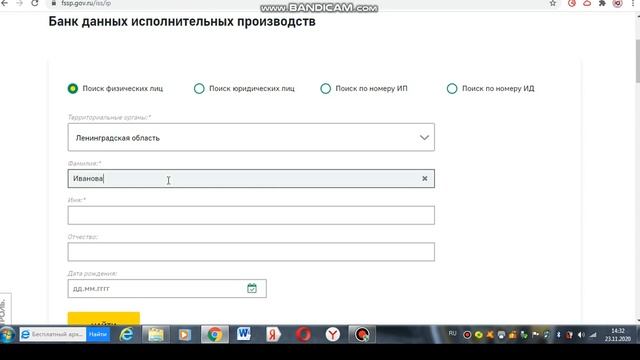This screenshot has width=640, height=360.
Task: Launch Internet Explorer from taskbar
Action: [x=127, y=335]
